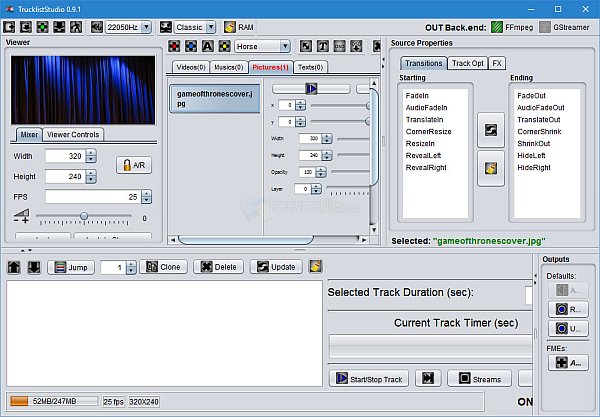Switch to the Track Opt tab

tap(467, 63)
